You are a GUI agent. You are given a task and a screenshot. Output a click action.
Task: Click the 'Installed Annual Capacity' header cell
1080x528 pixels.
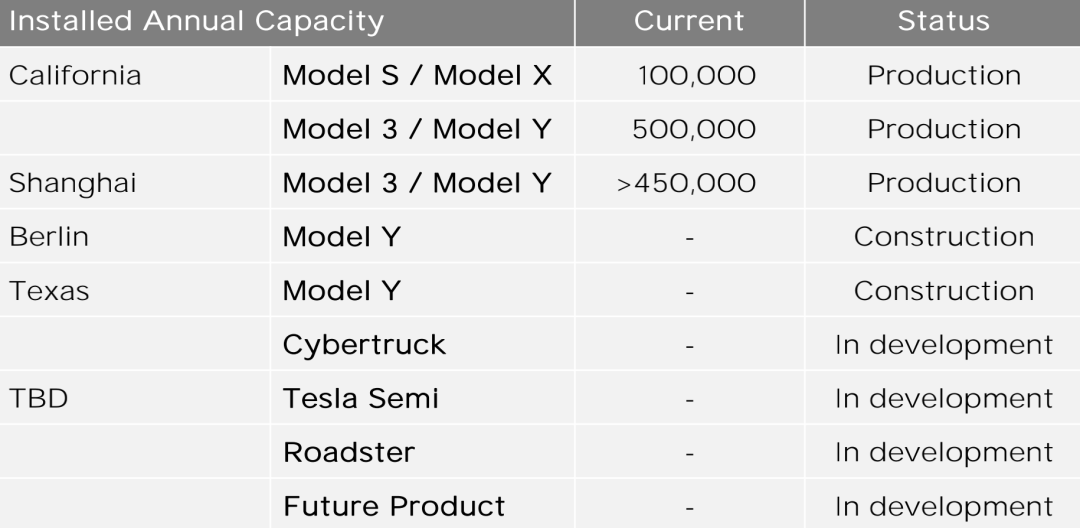[x=196, y=22]
